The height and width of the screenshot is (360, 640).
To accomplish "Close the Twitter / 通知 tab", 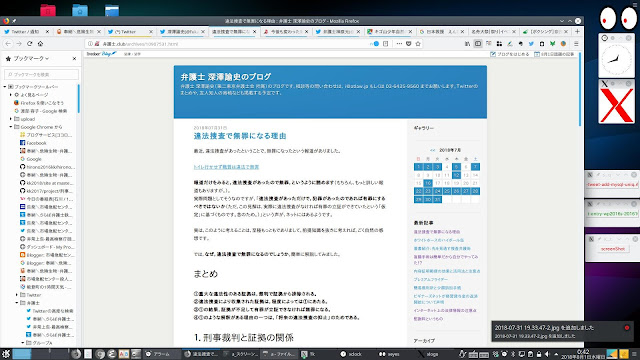I will [47, 31].
